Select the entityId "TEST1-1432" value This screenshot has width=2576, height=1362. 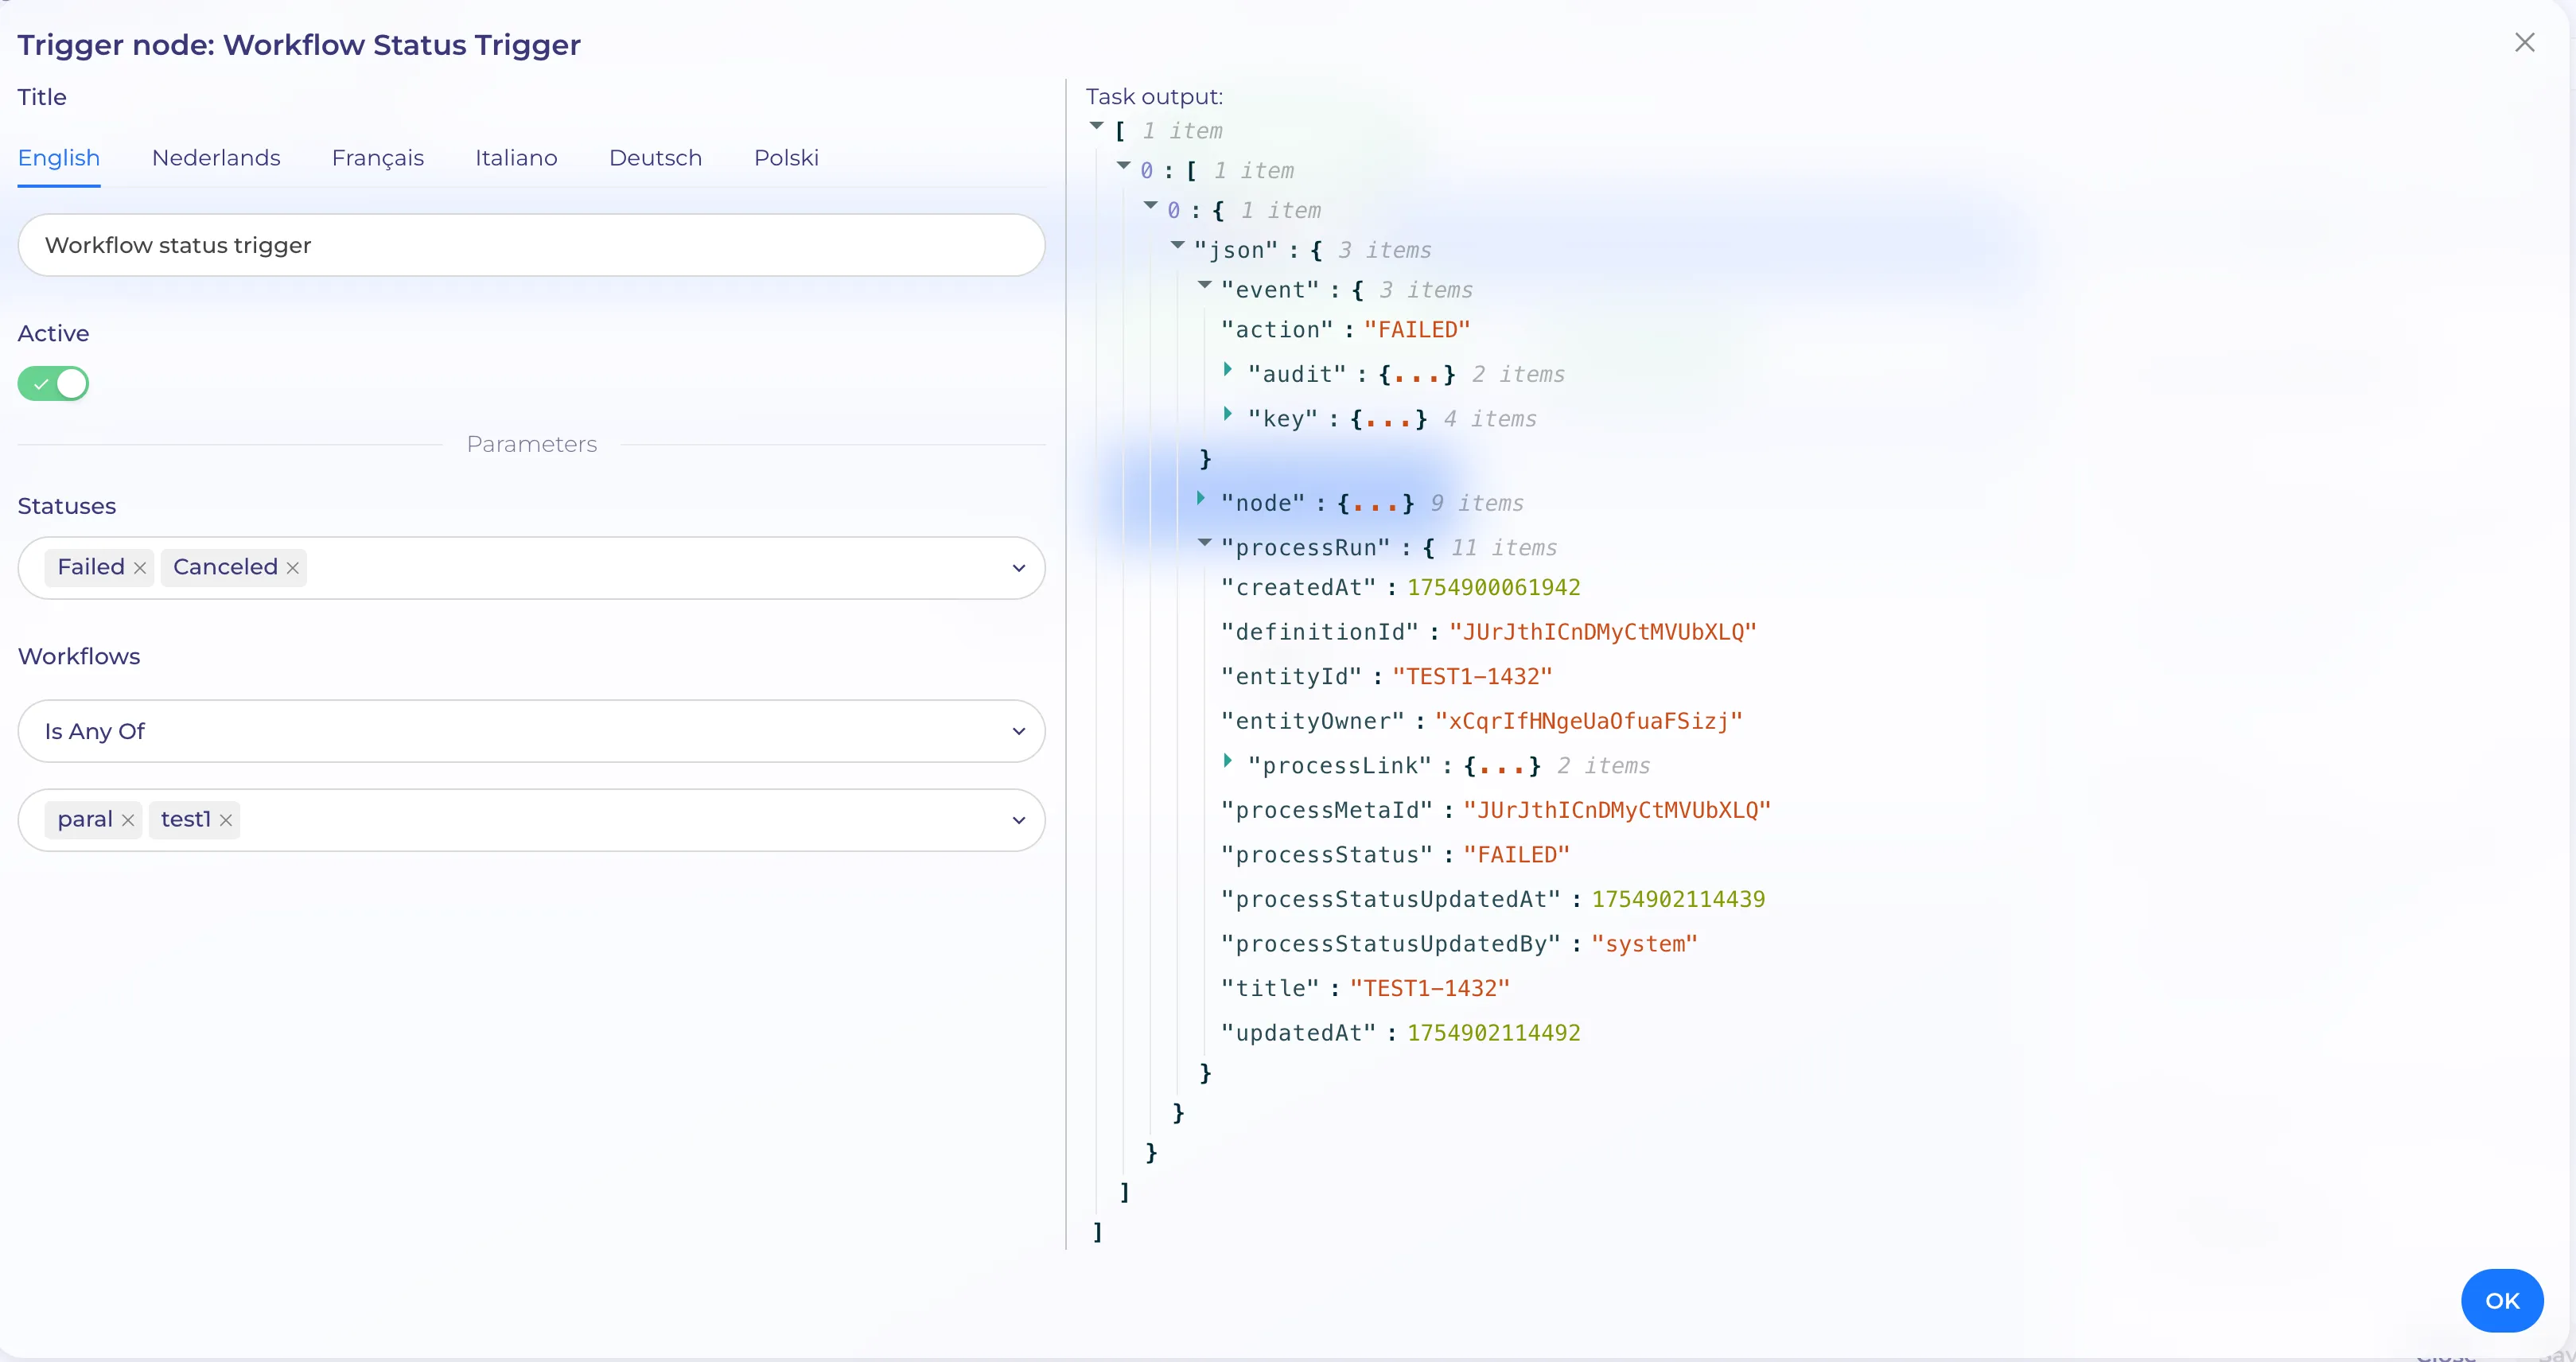[x=1472, y=677]
